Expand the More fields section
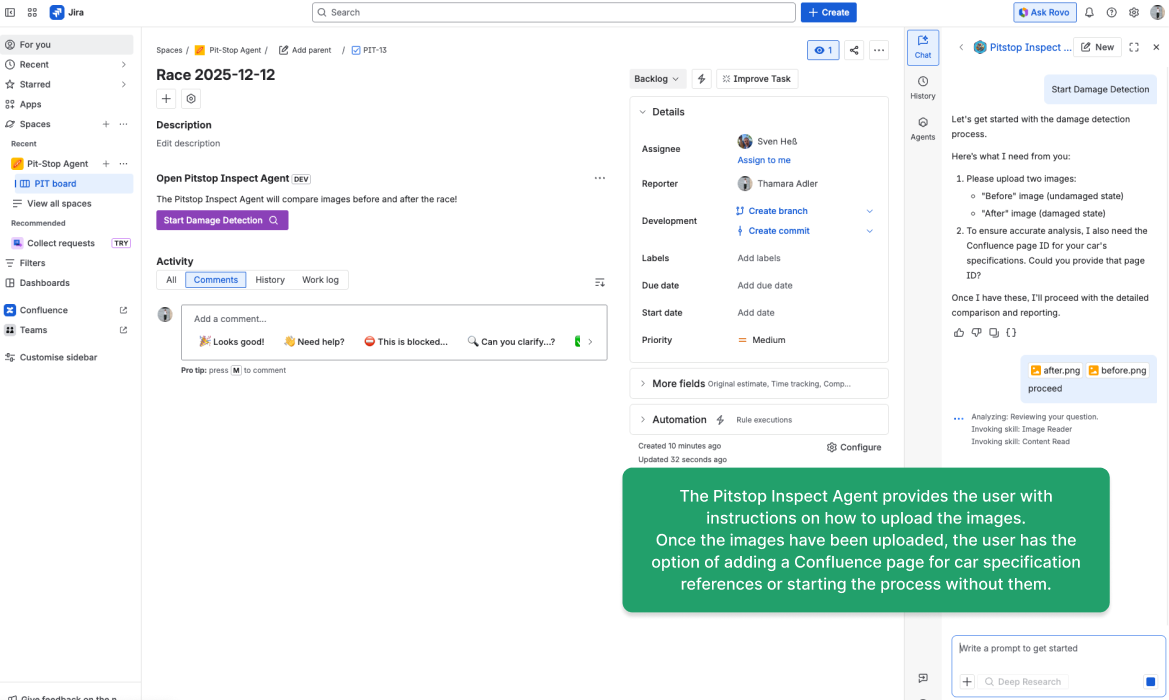 [643, 384]
